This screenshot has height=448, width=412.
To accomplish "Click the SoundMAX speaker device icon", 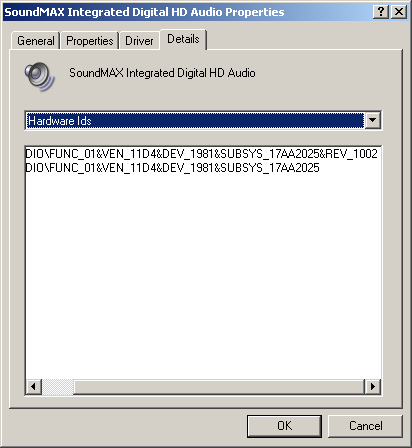I will coord(39,77).
